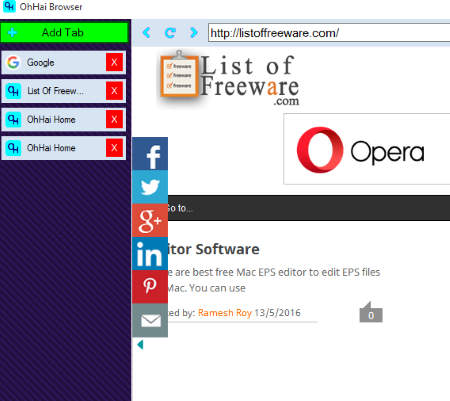Share page on LinkedIn
The width and height of the screenshot is (450, 401).
150,254
